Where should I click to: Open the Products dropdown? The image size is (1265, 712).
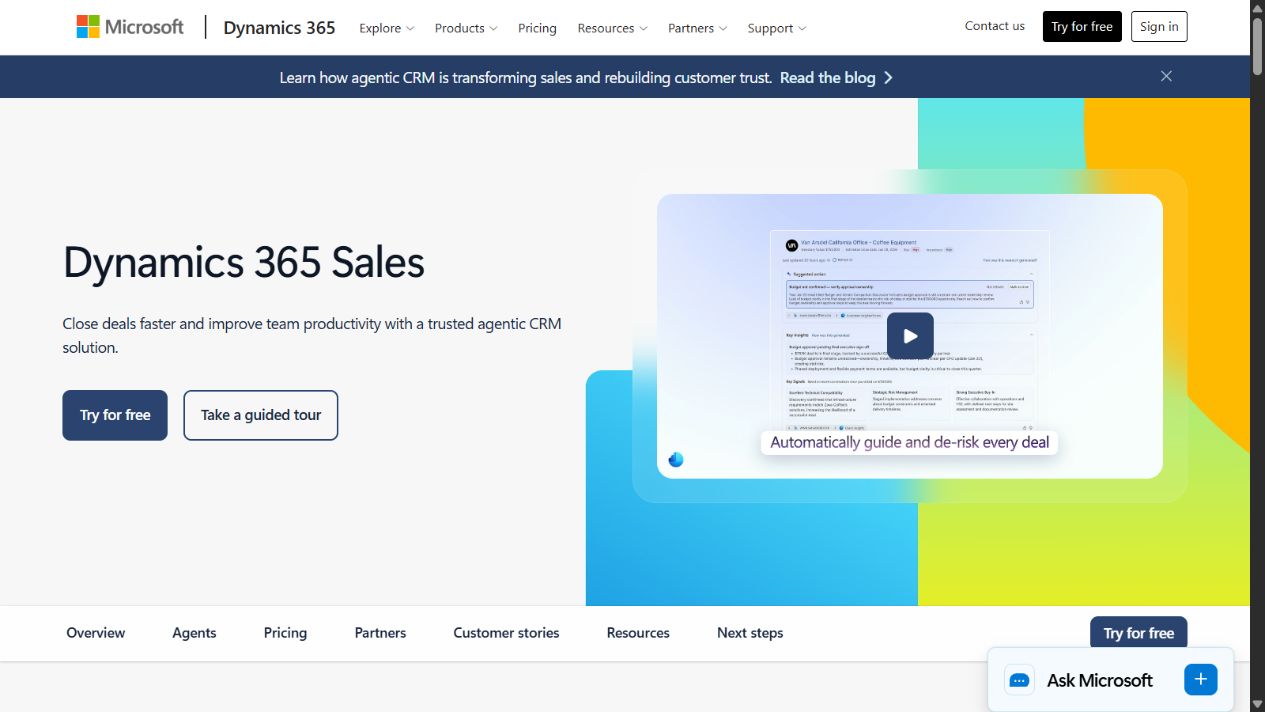click(466, 28)
